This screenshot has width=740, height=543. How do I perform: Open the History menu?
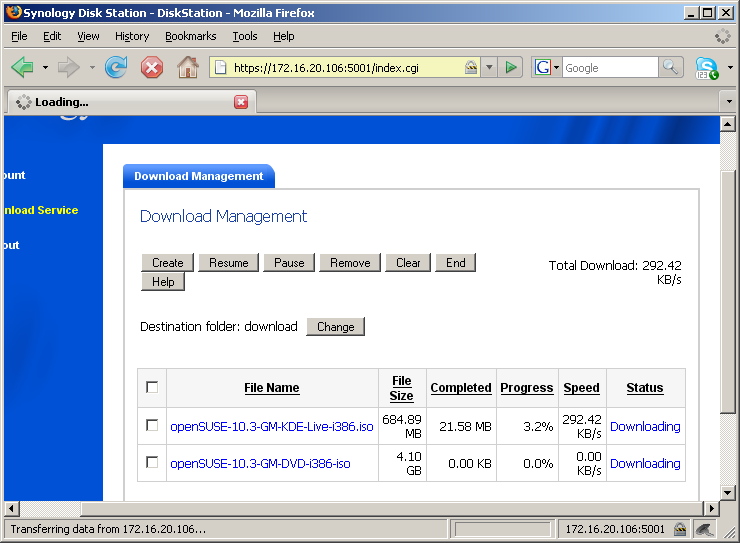pyautogui.click(x=132, y=36)
